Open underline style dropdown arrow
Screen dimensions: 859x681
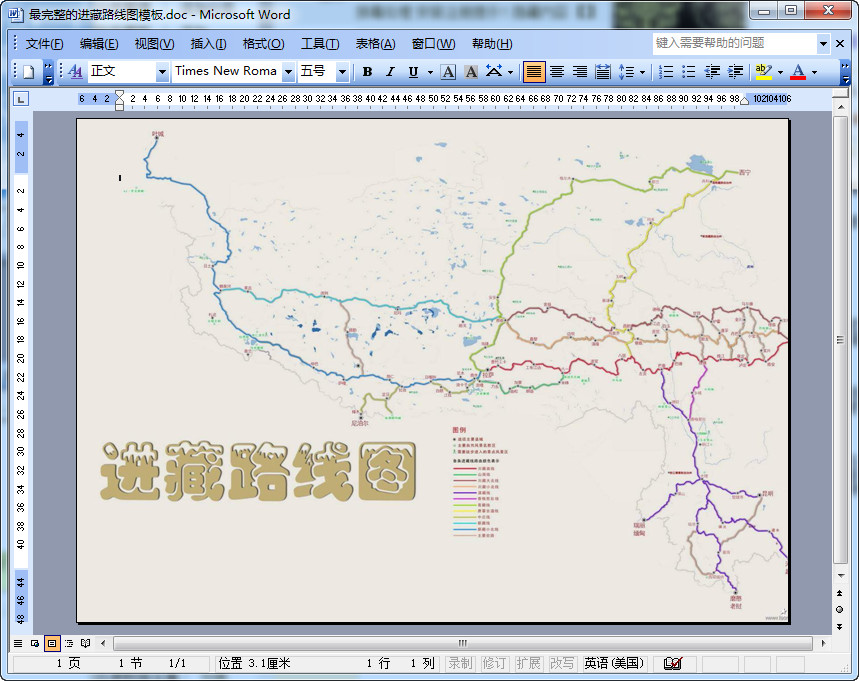click(430, 72)
